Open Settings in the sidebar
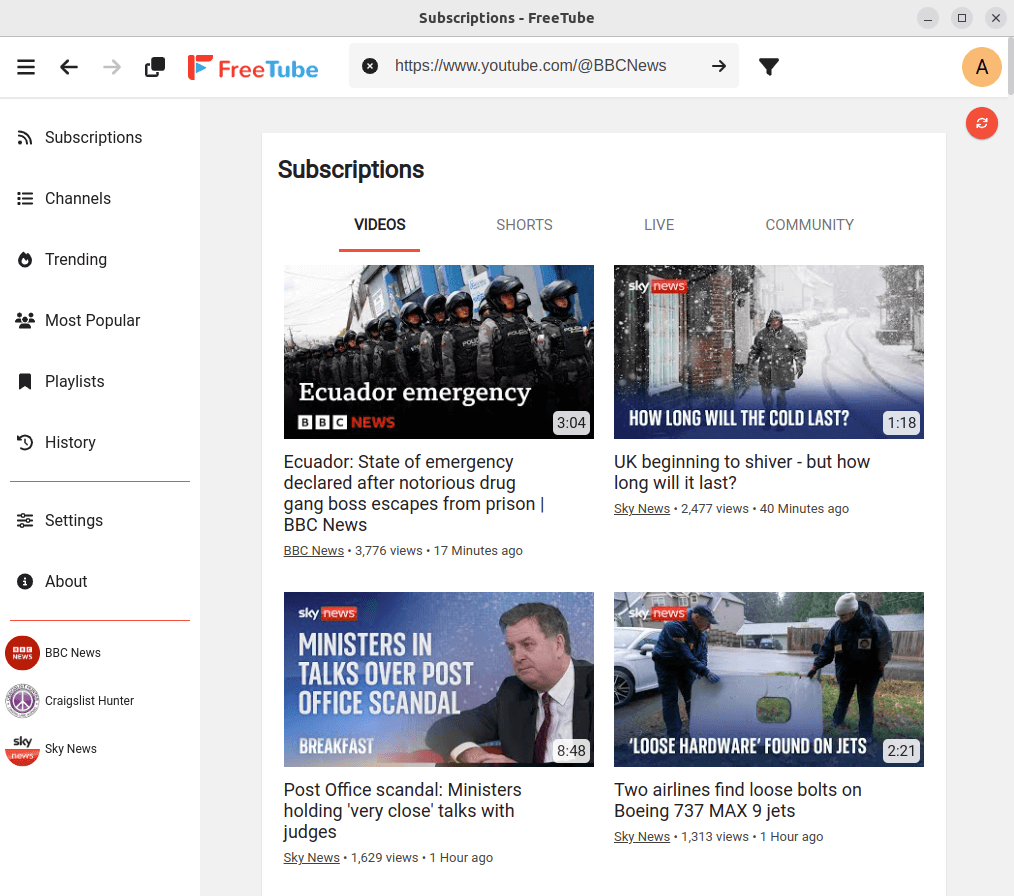 click(100, 520)
